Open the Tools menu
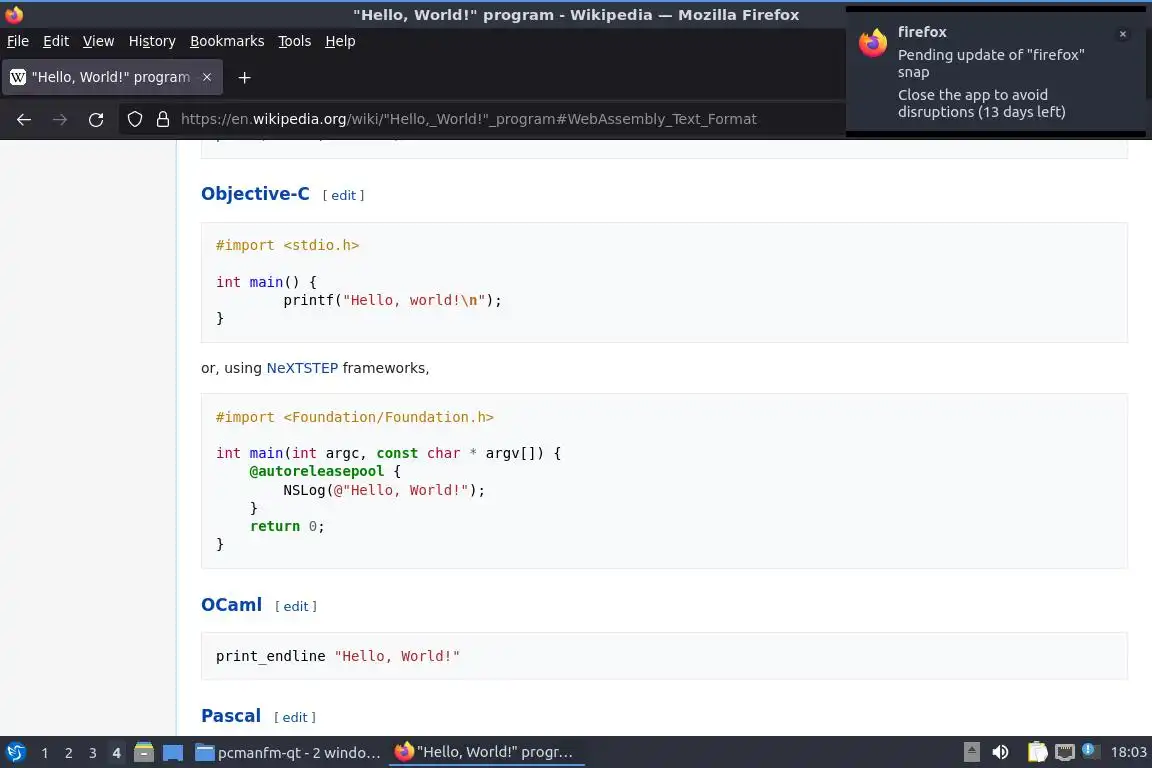The image size is (1152, 768). (x=295, y=41)
